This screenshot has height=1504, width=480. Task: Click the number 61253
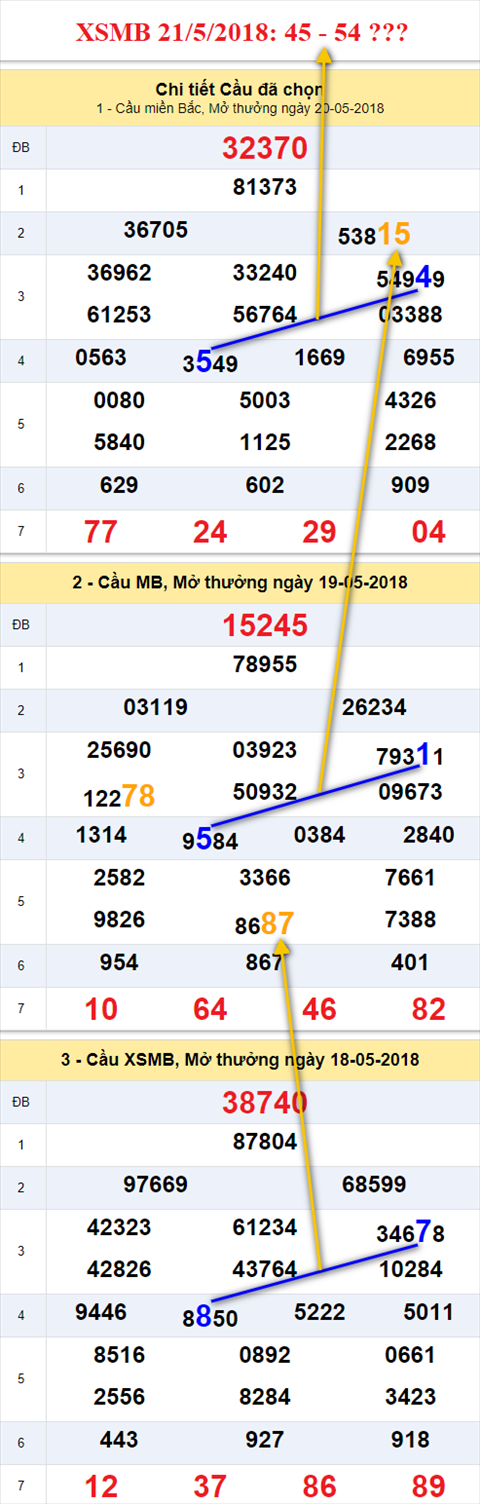(x=119, y=315)
